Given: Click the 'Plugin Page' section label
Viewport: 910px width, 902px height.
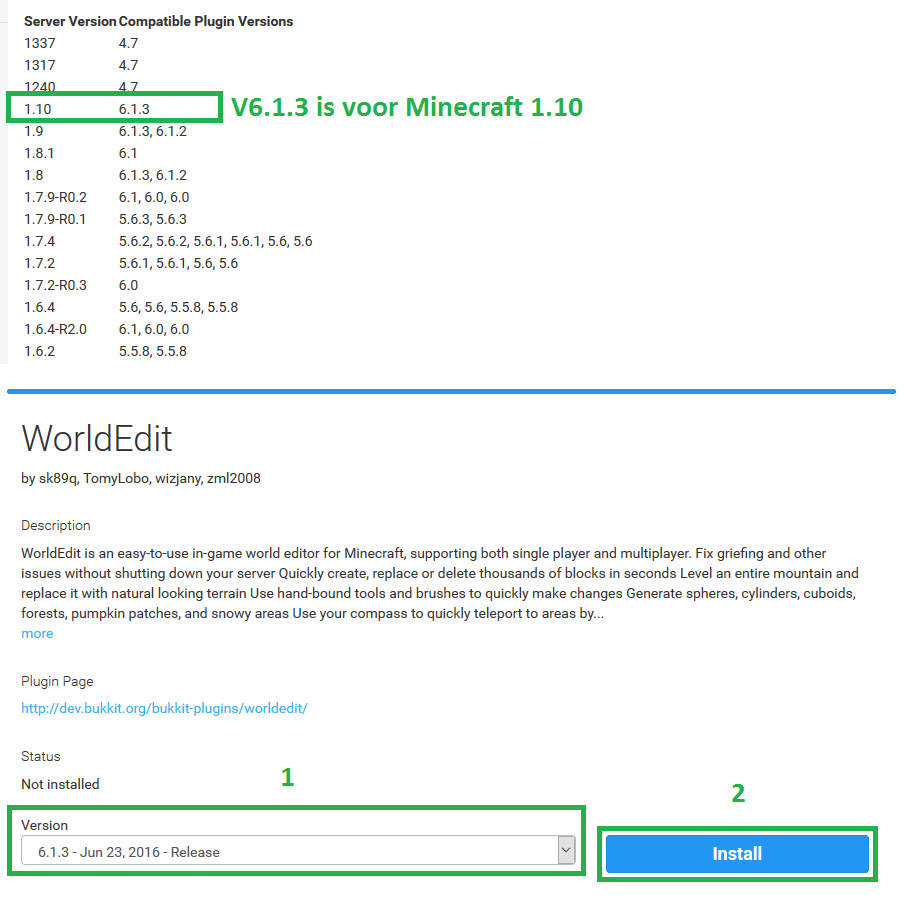Looking at the screenshot, I should point(57,681).
